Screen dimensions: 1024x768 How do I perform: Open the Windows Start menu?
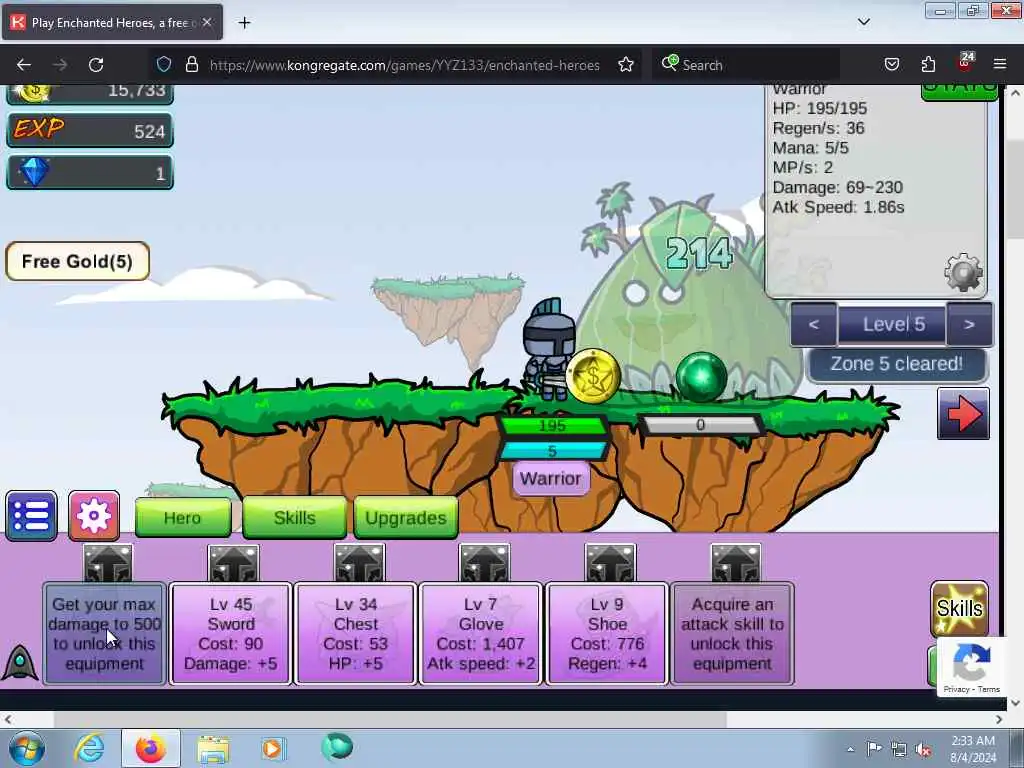26,748
